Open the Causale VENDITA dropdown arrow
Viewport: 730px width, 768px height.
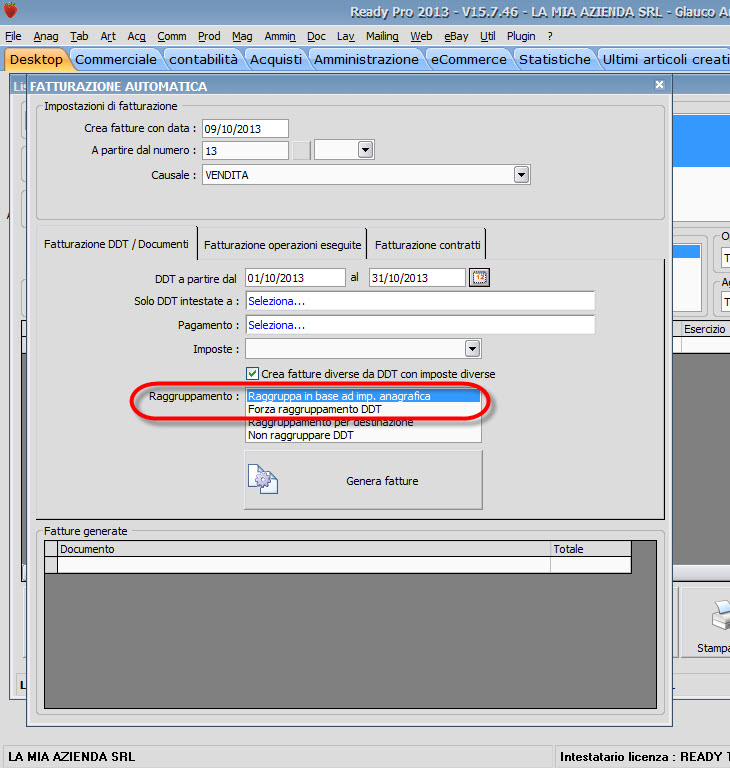pyautogui.click(x=521, y=174)
